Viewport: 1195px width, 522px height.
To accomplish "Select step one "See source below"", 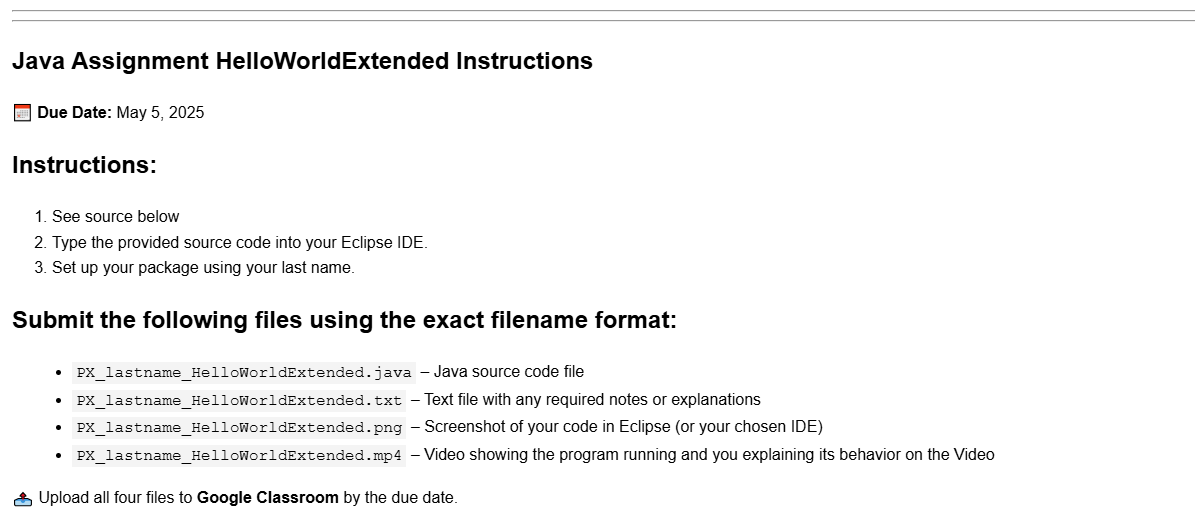I will tap(115, 216).
